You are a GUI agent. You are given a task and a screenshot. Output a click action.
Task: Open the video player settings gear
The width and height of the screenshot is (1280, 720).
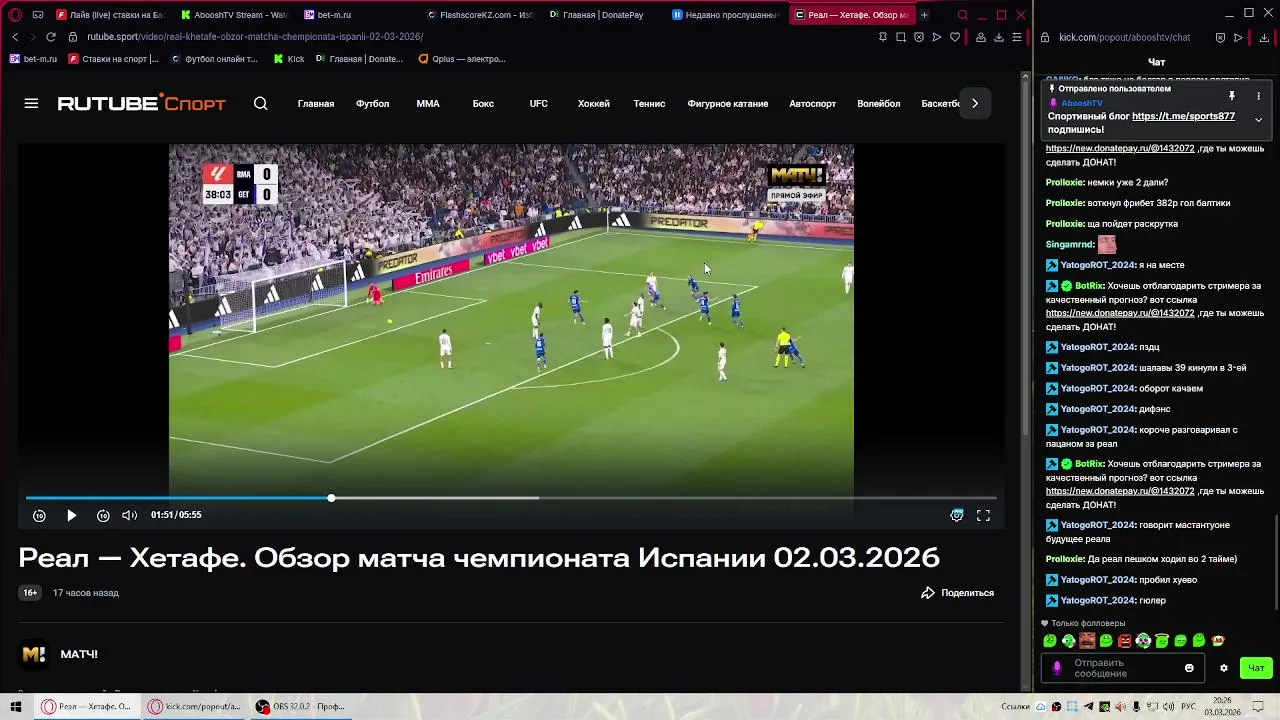[957, 515]
